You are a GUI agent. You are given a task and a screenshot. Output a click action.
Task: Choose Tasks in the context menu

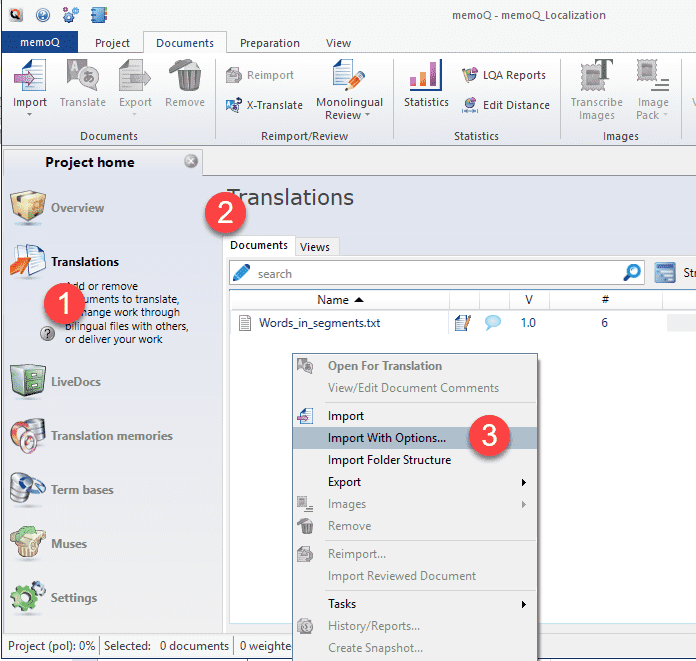(415, 604)
